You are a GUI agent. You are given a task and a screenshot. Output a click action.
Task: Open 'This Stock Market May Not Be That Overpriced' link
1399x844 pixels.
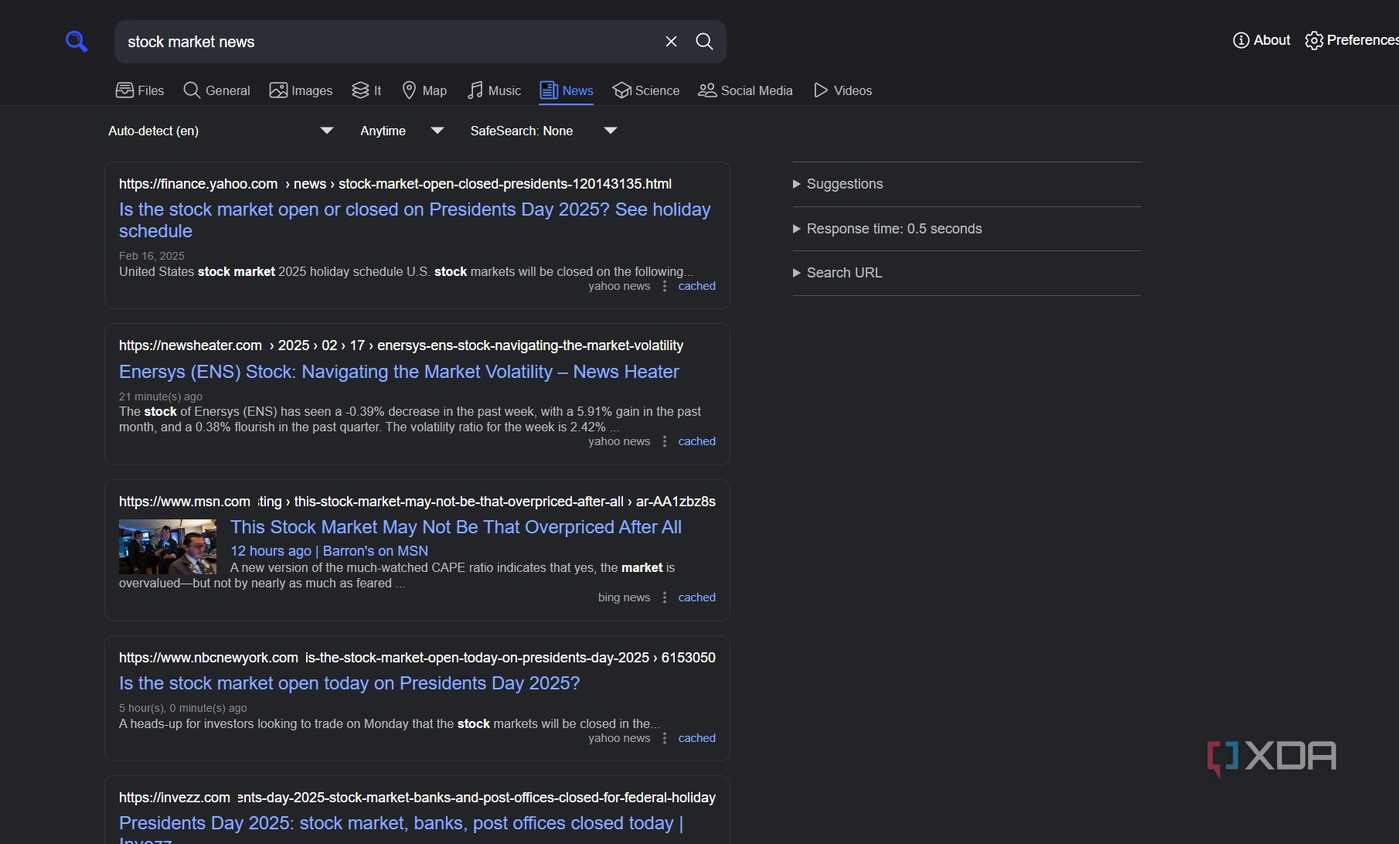coord(456,527)
